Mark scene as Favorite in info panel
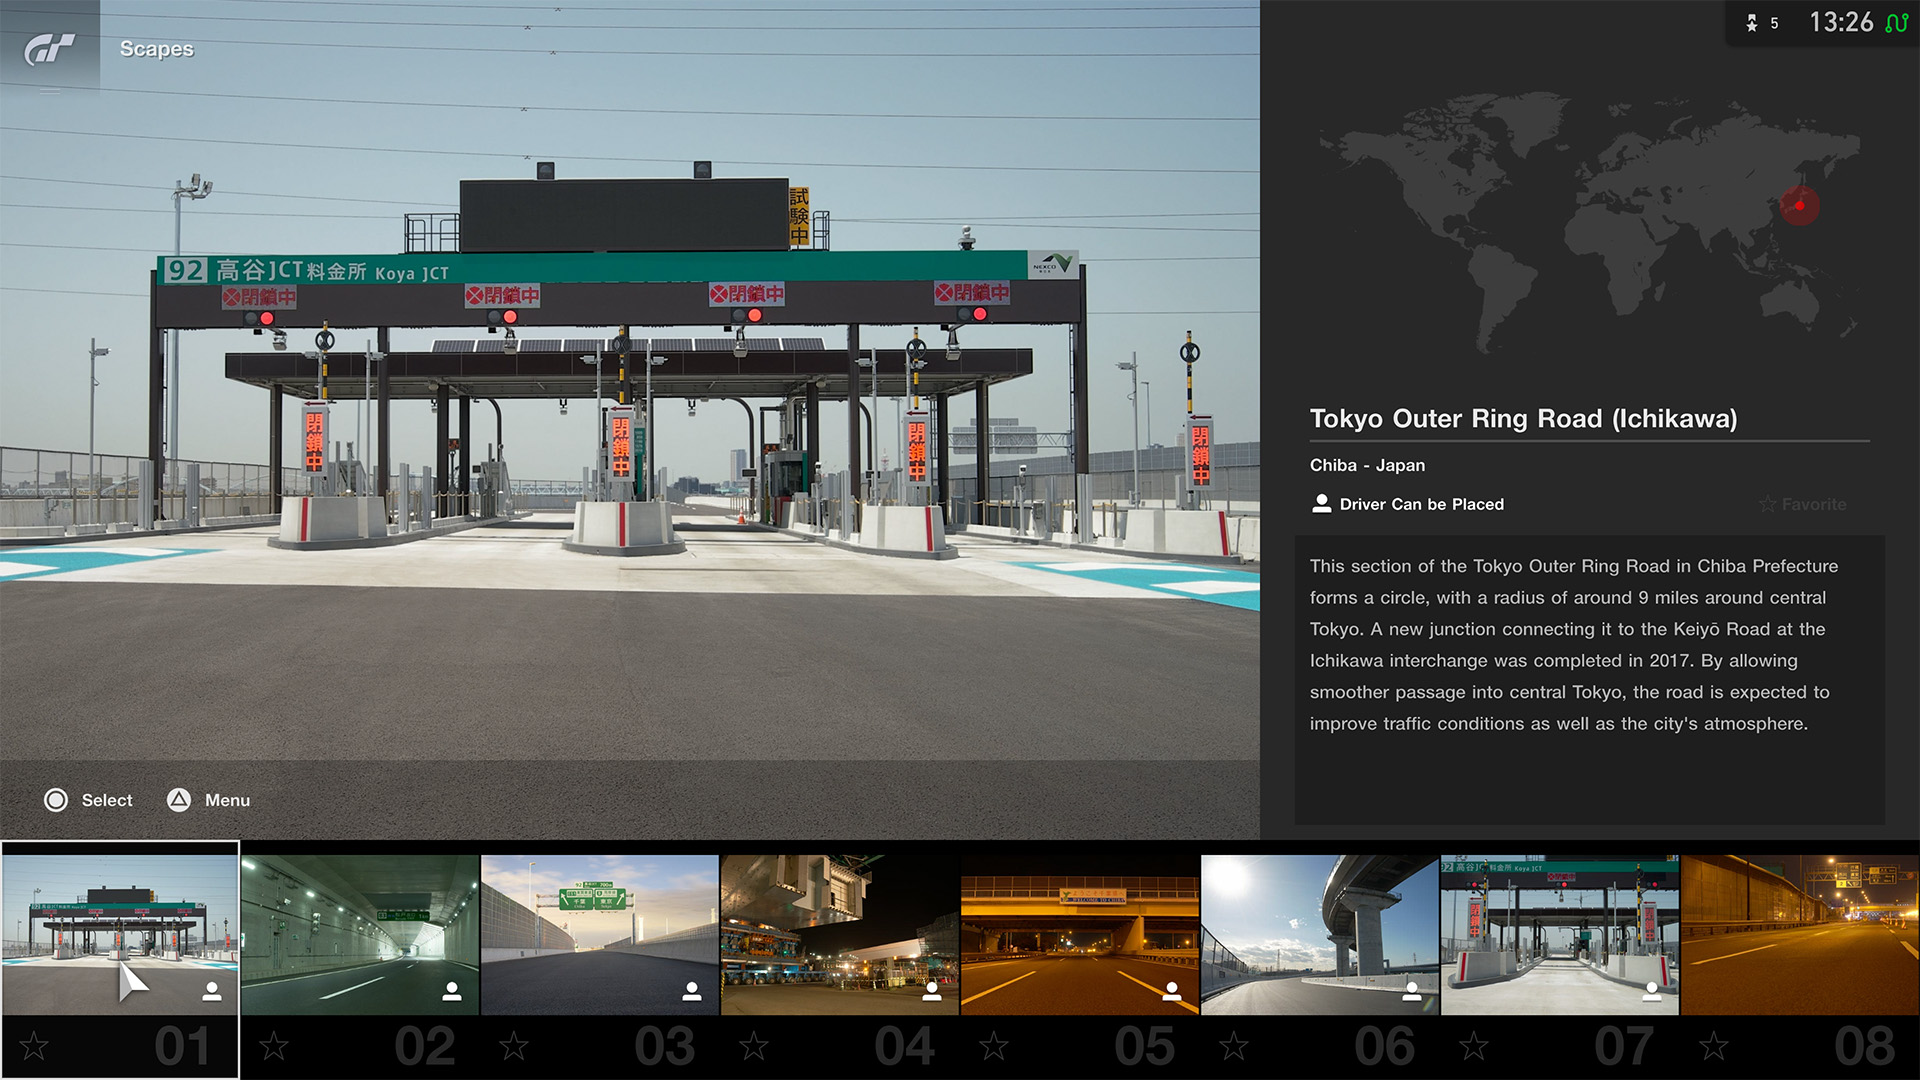The width and height of the screenshot is (1920, 1080). pyautogui.click(x=1803, y=504)
